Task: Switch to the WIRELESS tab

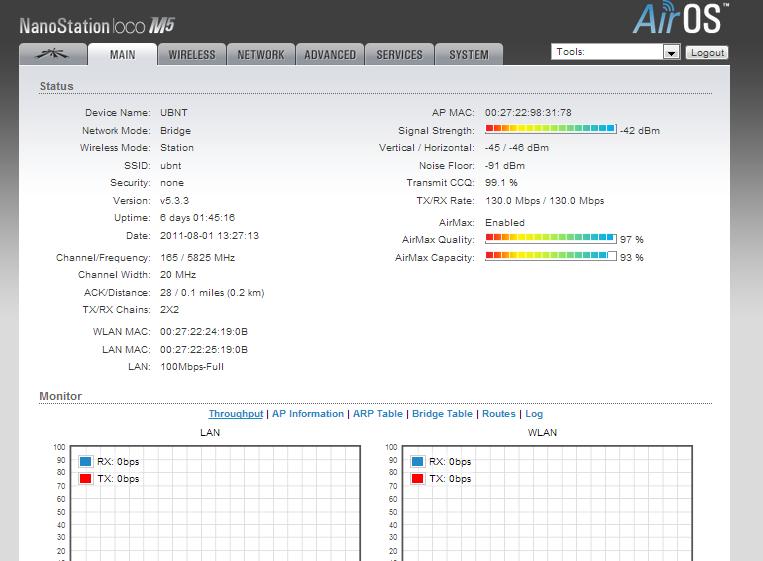Action: coord(191,55)
